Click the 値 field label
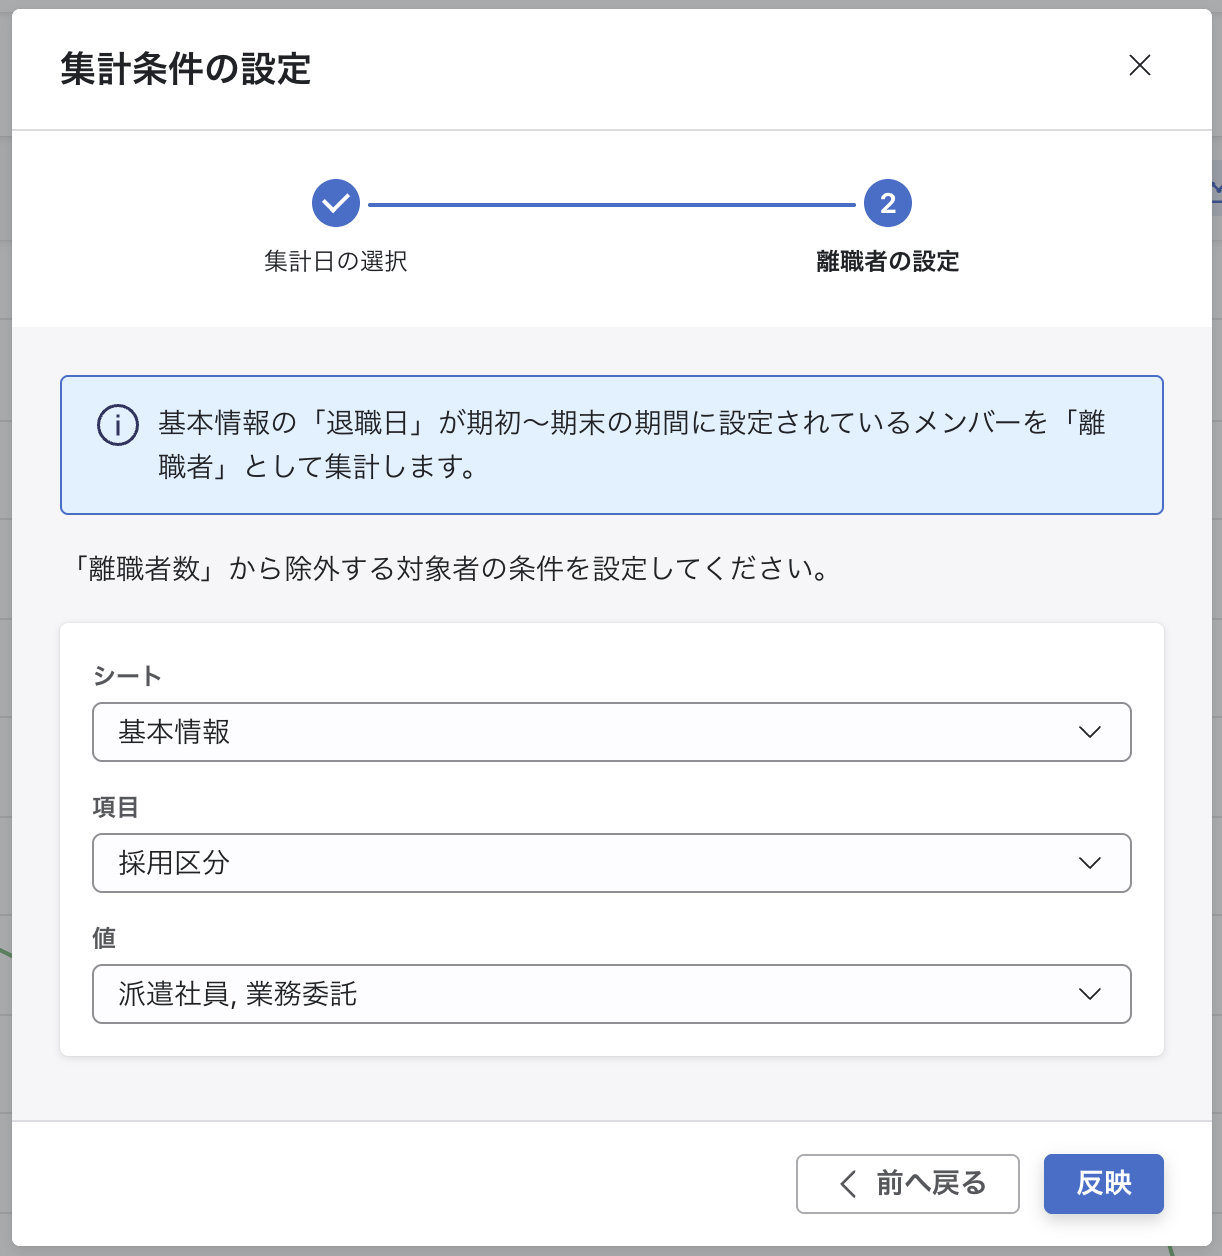 click(104, 938)
